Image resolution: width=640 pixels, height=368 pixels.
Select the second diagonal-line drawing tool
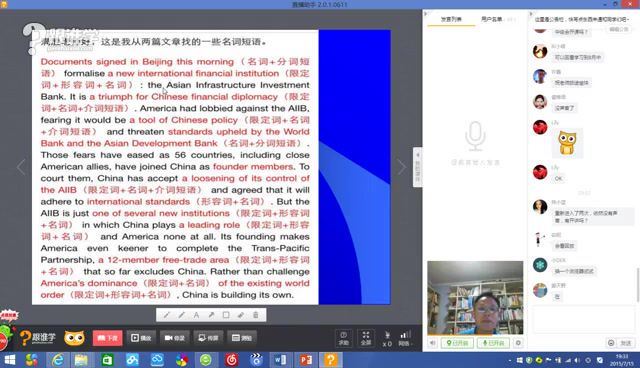tap(182, 315)
